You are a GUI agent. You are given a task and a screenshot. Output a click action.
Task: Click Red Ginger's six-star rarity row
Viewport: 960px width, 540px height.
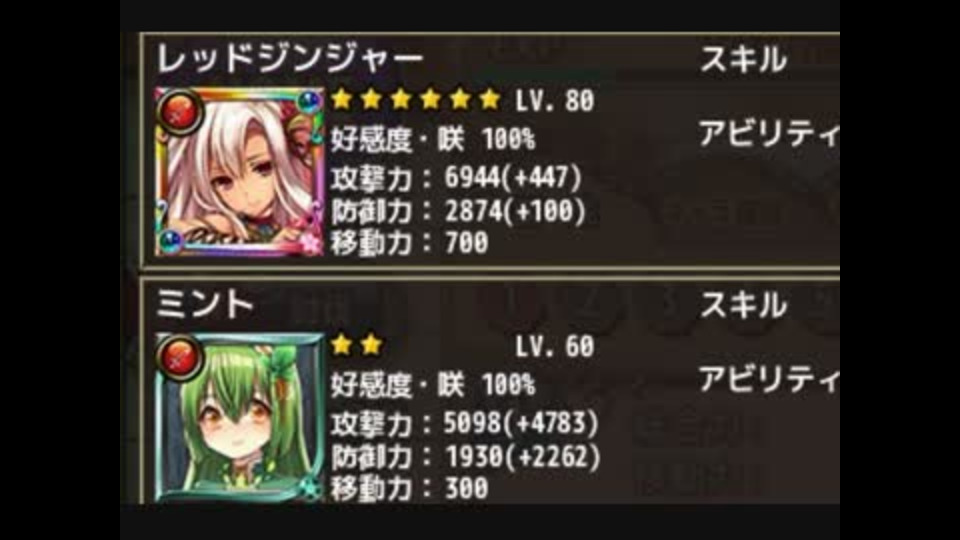pos(416,99)
